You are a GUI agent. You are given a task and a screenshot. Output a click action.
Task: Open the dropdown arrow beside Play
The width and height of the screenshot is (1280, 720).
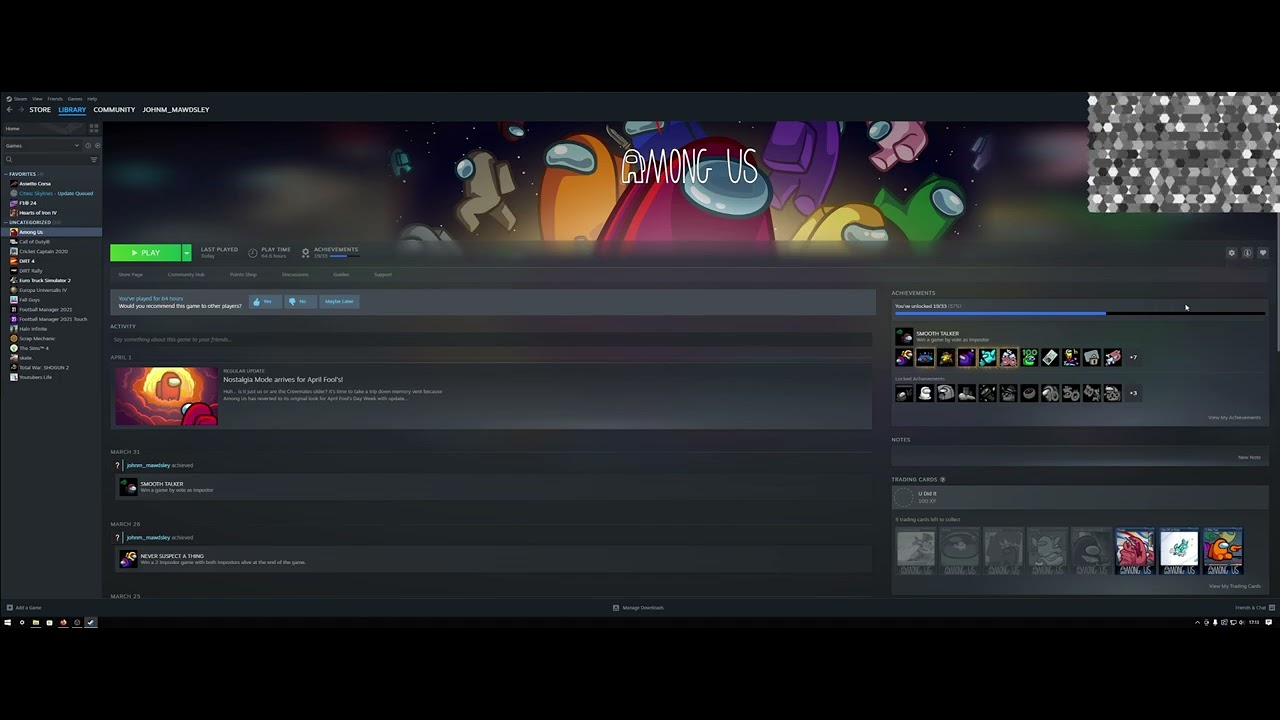[x=186, y=253]
